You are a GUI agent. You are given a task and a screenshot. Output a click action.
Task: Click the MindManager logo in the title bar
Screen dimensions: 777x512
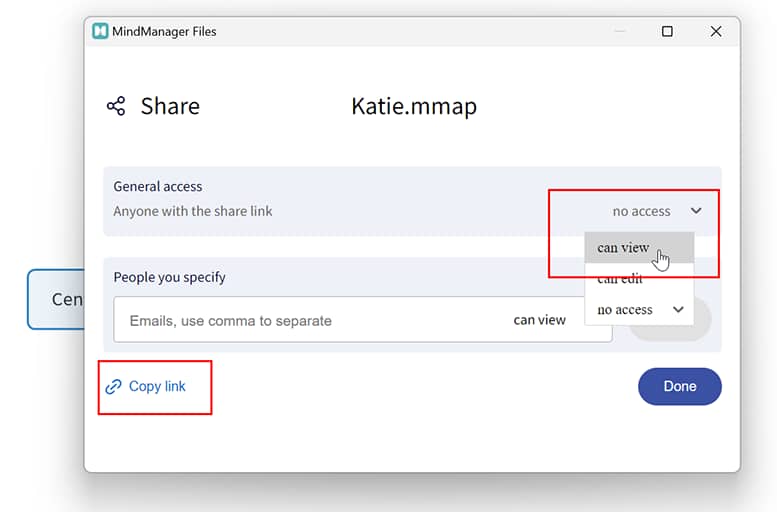100,31
